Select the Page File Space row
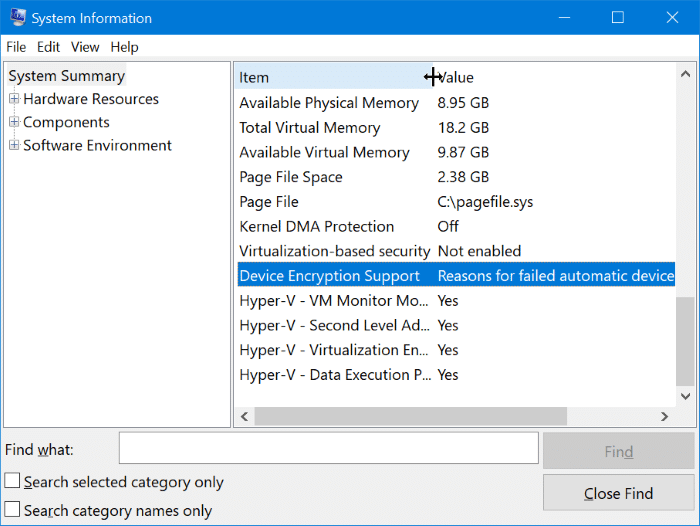Screen dimensions: 700x526 [456, 177]
